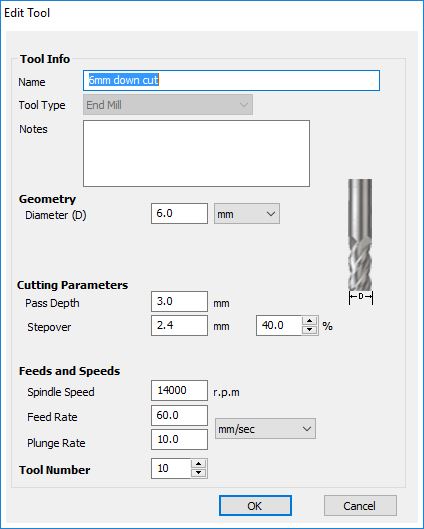Select the Feed Rate 60.0 field
Image resolution: width=424 pixels, height=529 pixels.
point(179,415)
